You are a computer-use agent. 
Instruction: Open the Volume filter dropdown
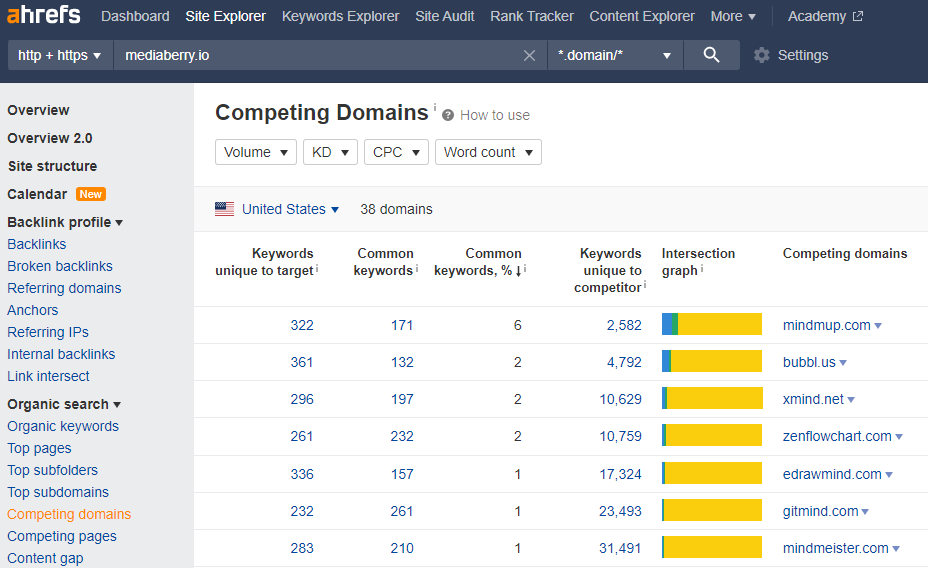[x=256, y=152]
